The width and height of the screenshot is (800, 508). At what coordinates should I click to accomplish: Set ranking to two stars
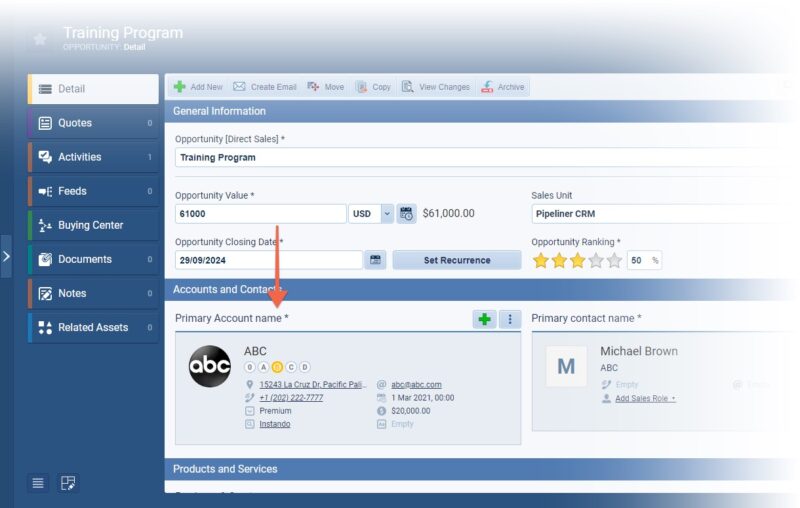[x=559, y=261]
